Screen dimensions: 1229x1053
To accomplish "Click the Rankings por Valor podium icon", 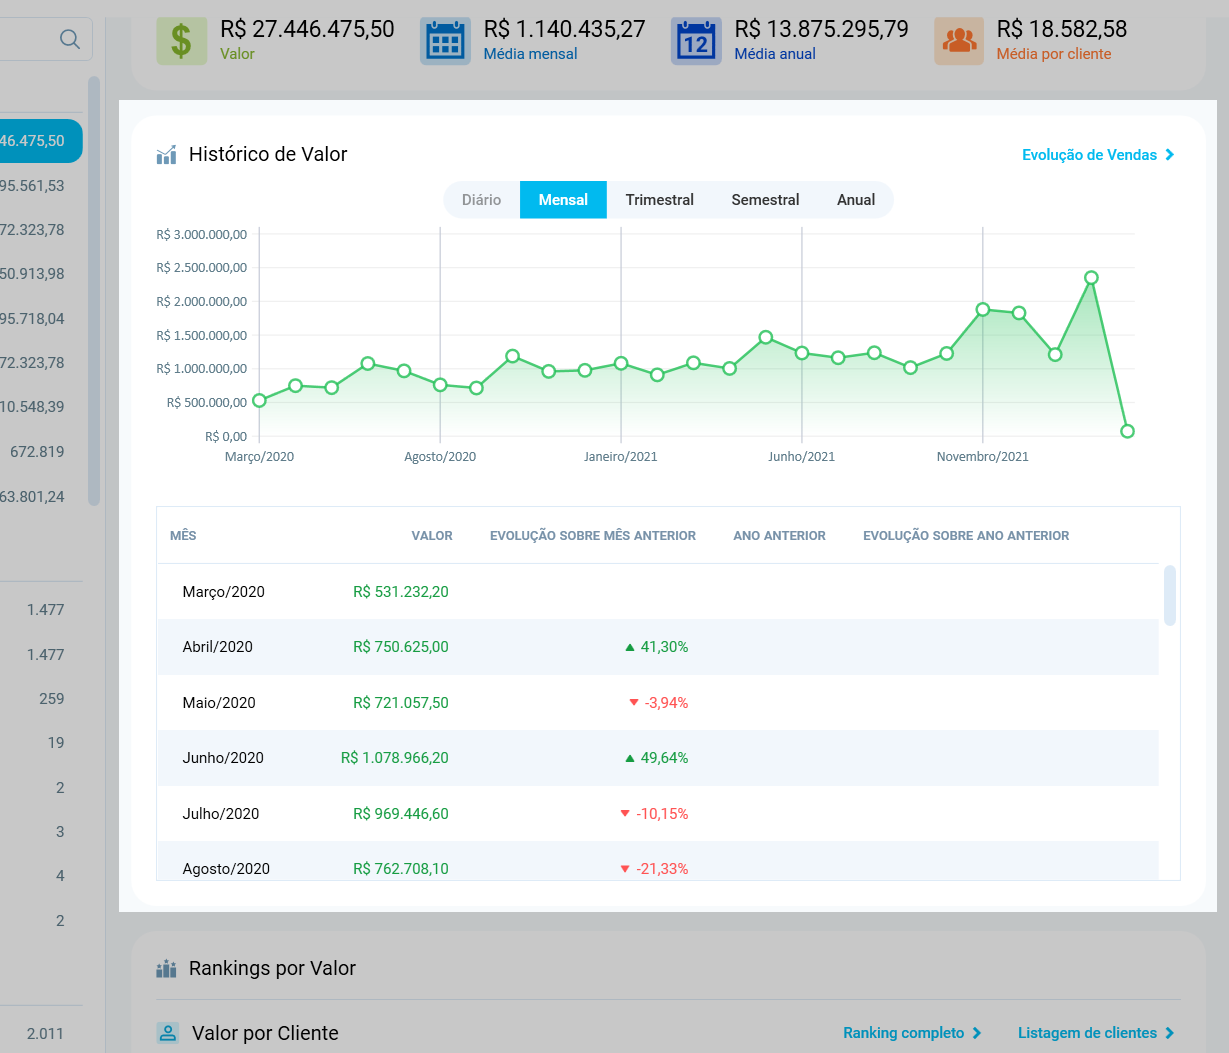I will (166, 968).
